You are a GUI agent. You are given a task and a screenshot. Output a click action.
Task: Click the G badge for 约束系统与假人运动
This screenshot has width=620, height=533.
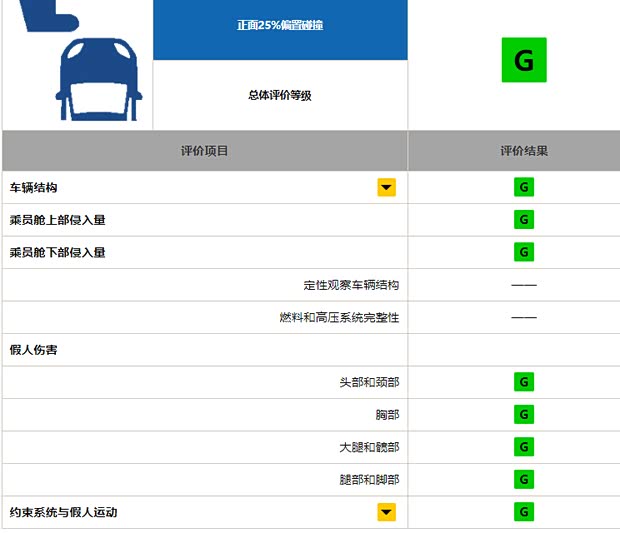coord(523,512)
